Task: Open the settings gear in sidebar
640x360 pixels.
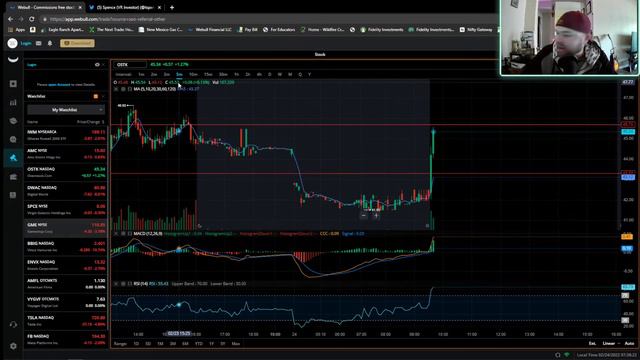Action: click(x=13, y=346)
